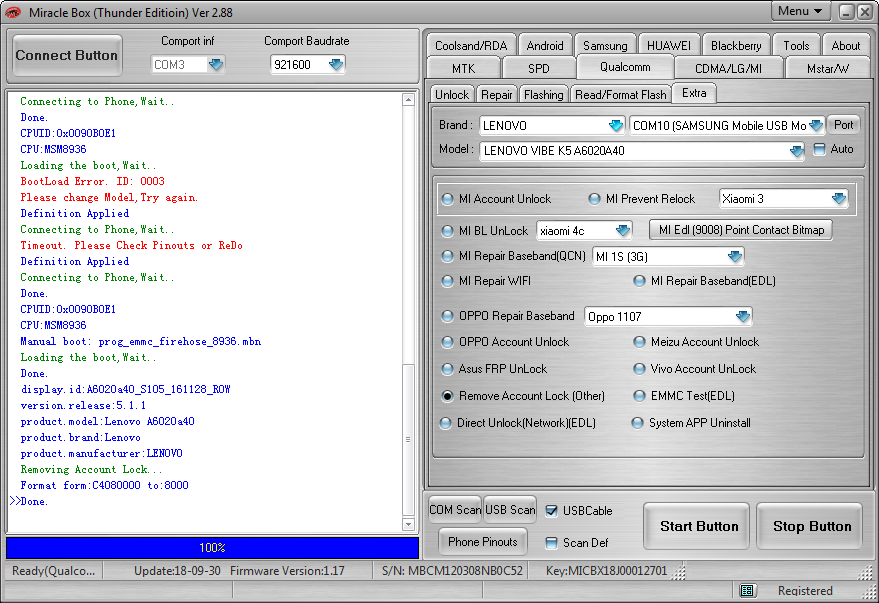This screenshot has width=879, height=603.
Task: Select System APP Uninstall radio option
Action: pyautogui.click(x=637, y=423)
